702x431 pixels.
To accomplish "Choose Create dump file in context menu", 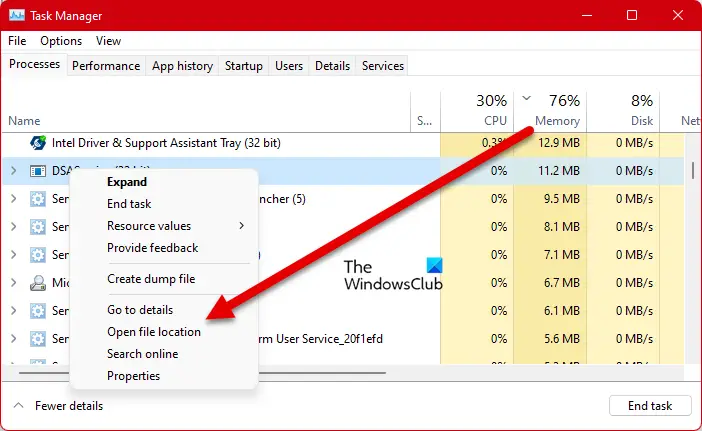I will [x=151, y=279].
